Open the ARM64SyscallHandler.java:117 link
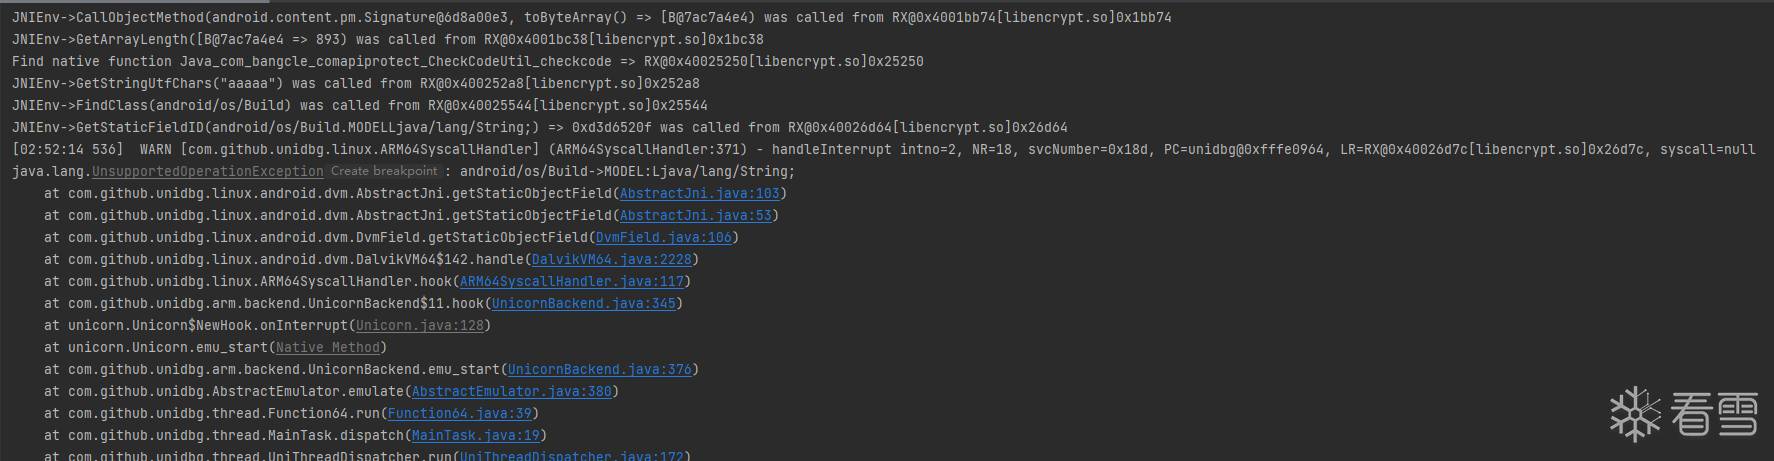The width and height of the screenshot is (1774, 461). [571, 282]
